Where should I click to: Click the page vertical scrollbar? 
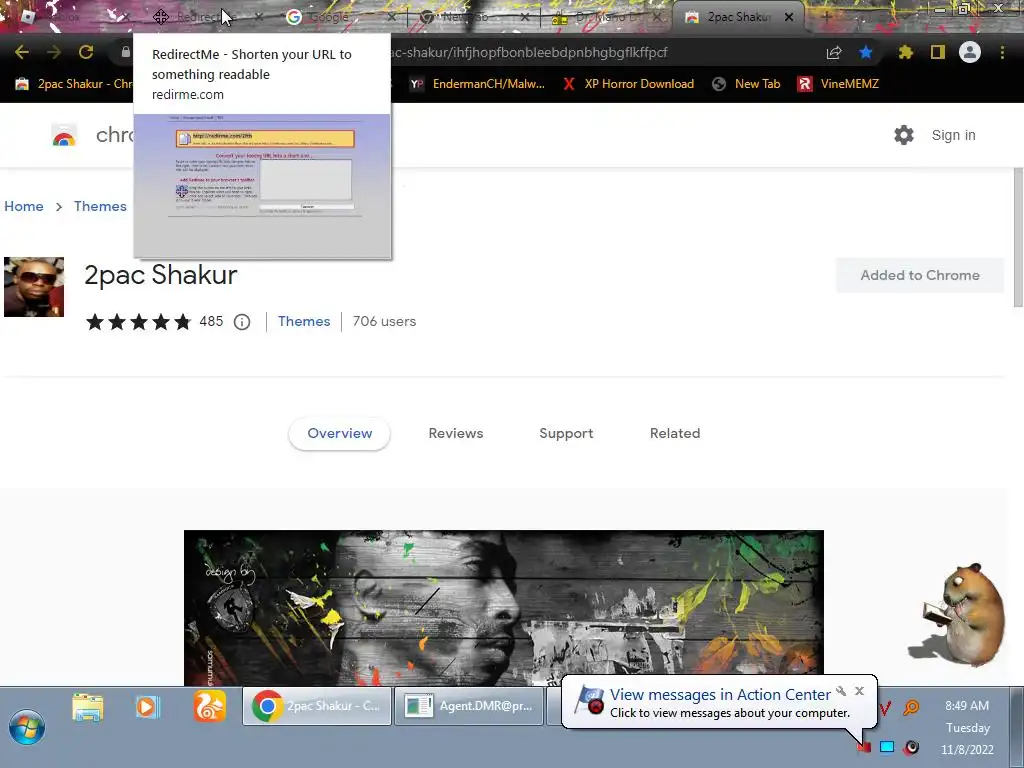click(1018, 237)
